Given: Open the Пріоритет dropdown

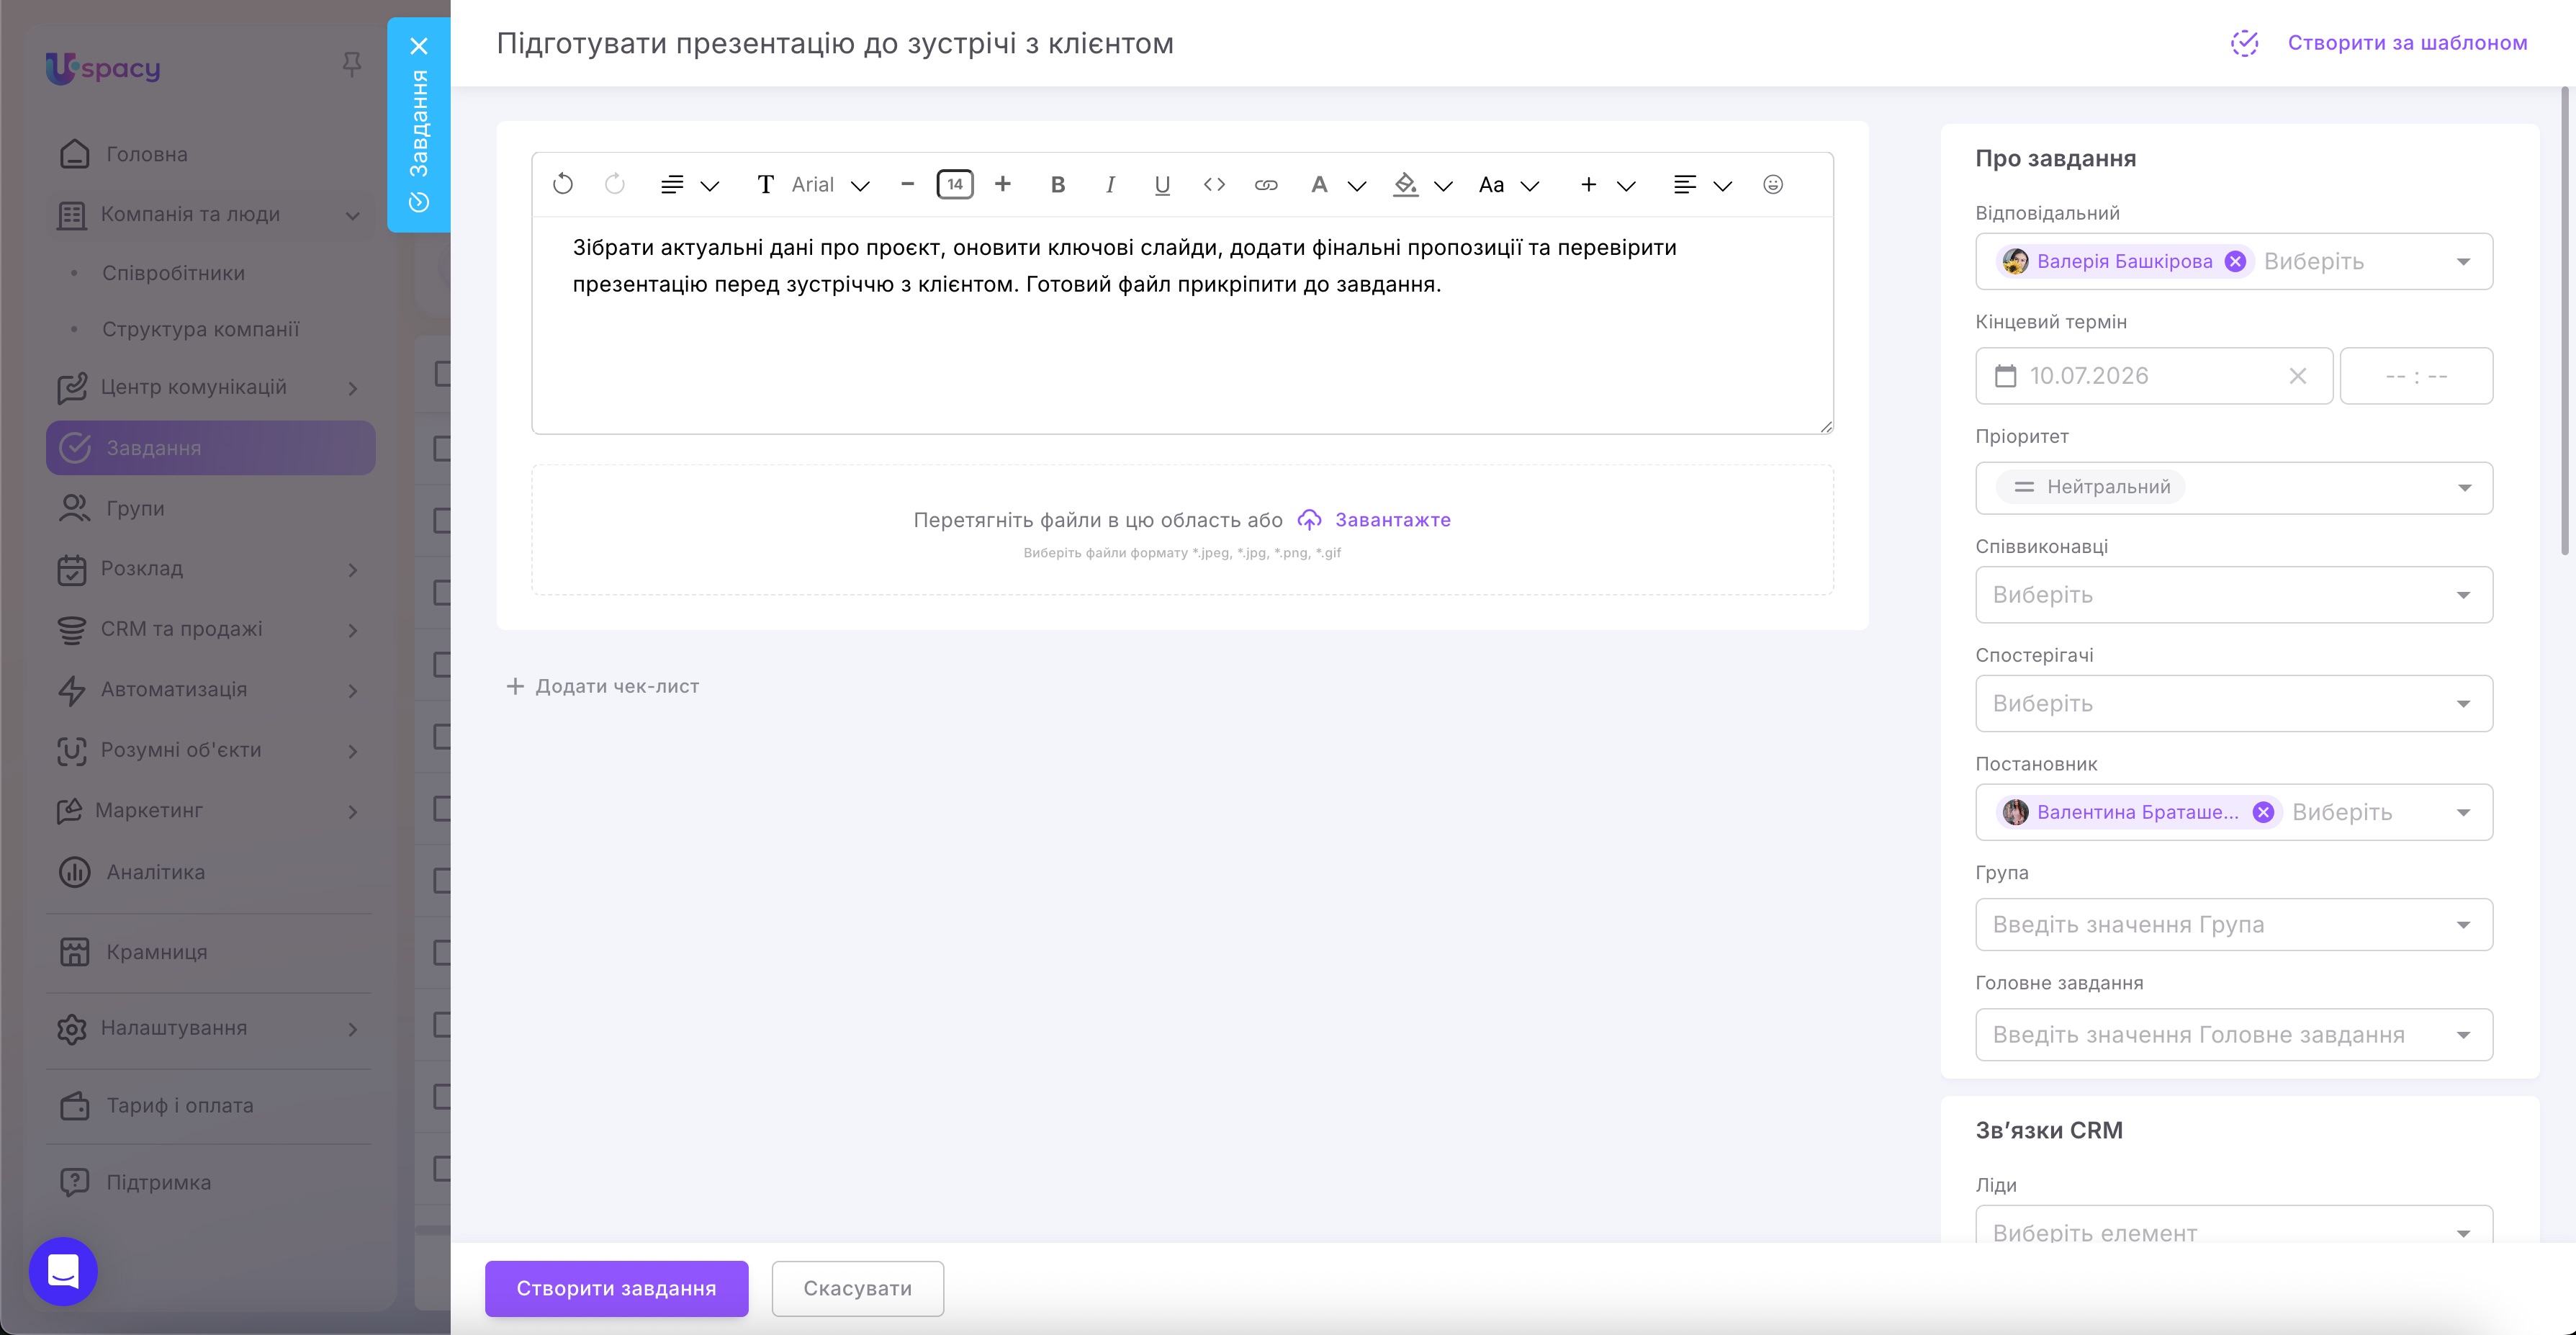Looking at the screenshot, I should pos(2234,488).
